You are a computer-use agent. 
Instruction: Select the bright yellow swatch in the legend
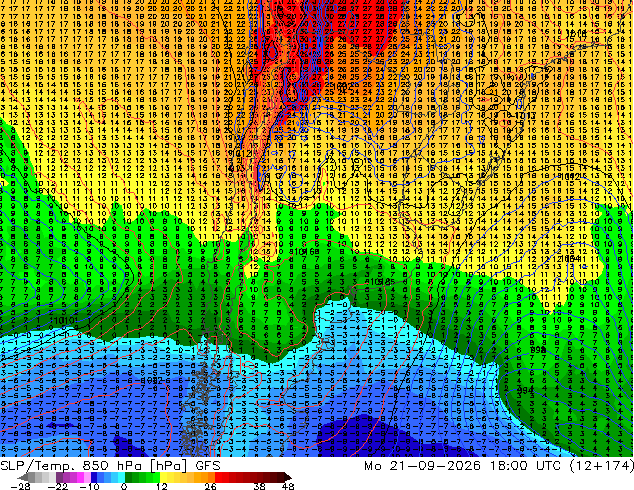coord(163,477)
